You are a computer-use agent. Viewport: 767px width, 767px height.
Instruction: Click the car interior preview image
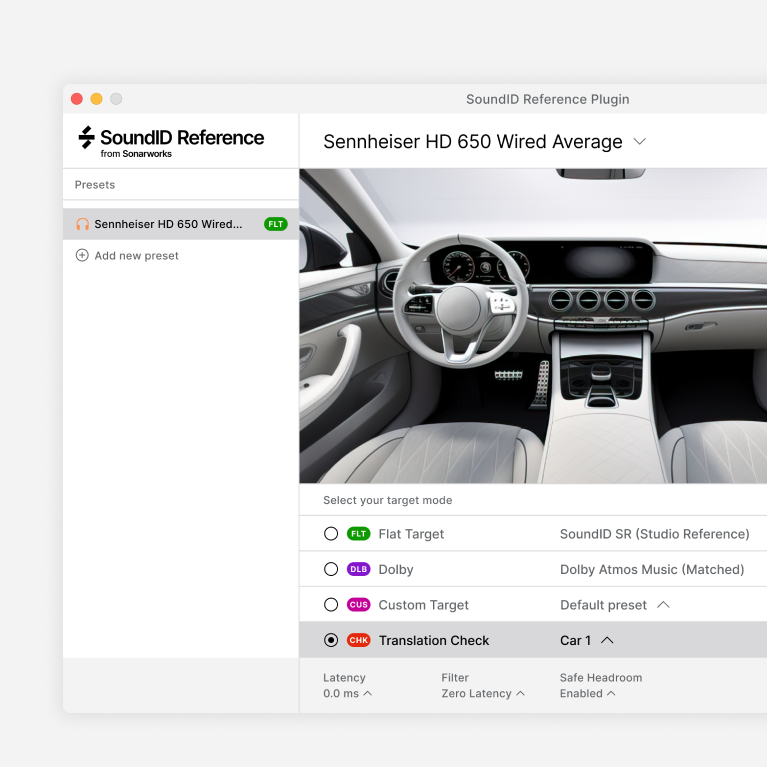click(x=533, y=326)
